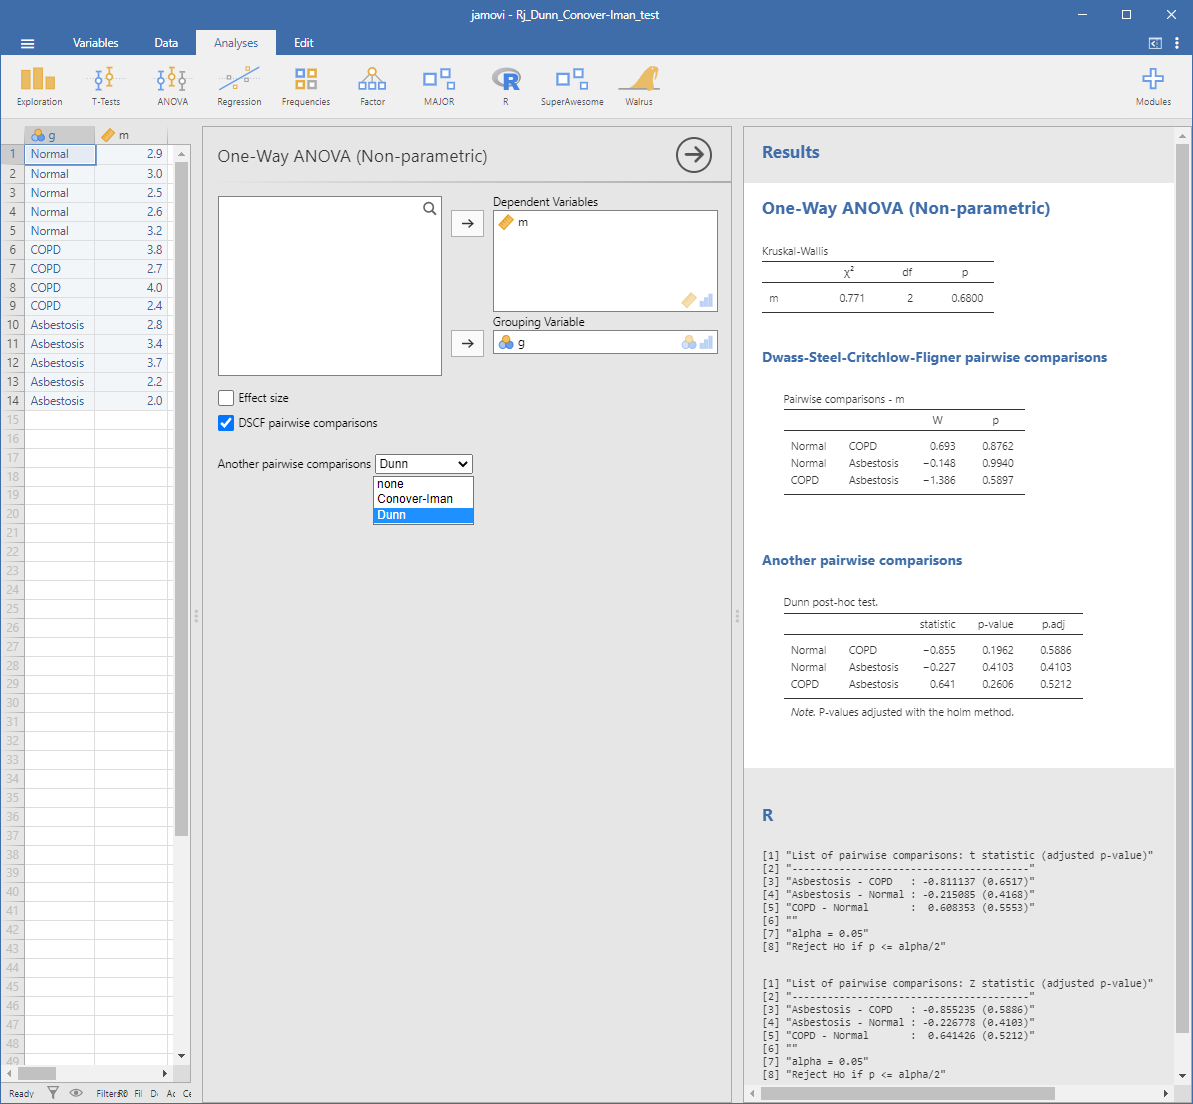This screenshot has width=1193, height=1104.
Task: Enable the Effect size checkbox
Action: 226,398
